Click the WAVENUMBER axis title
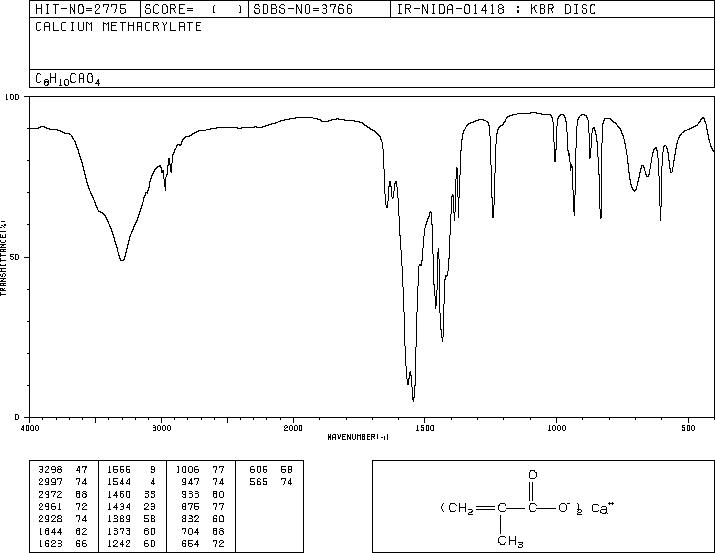This screenshot has height=553, width=715. click(x=358, y=437)
